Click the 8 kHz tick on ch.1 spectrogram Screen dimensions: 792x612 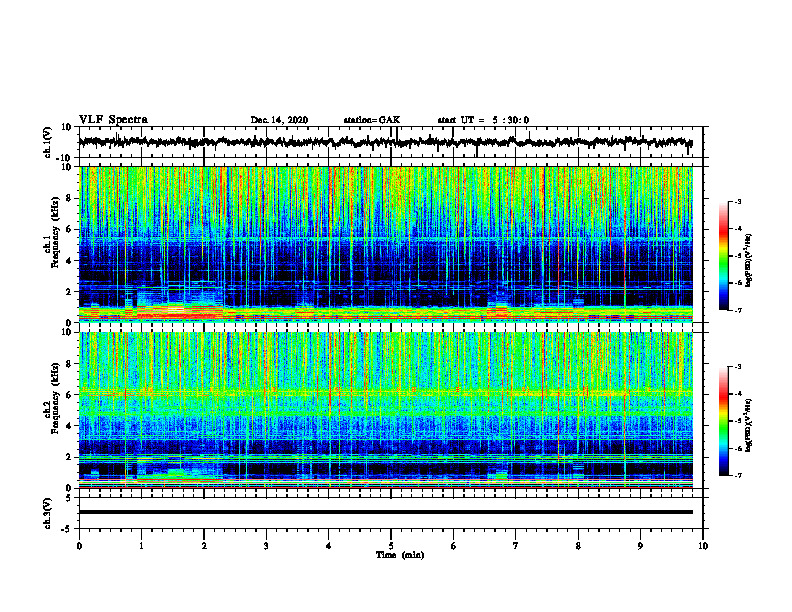69,198
